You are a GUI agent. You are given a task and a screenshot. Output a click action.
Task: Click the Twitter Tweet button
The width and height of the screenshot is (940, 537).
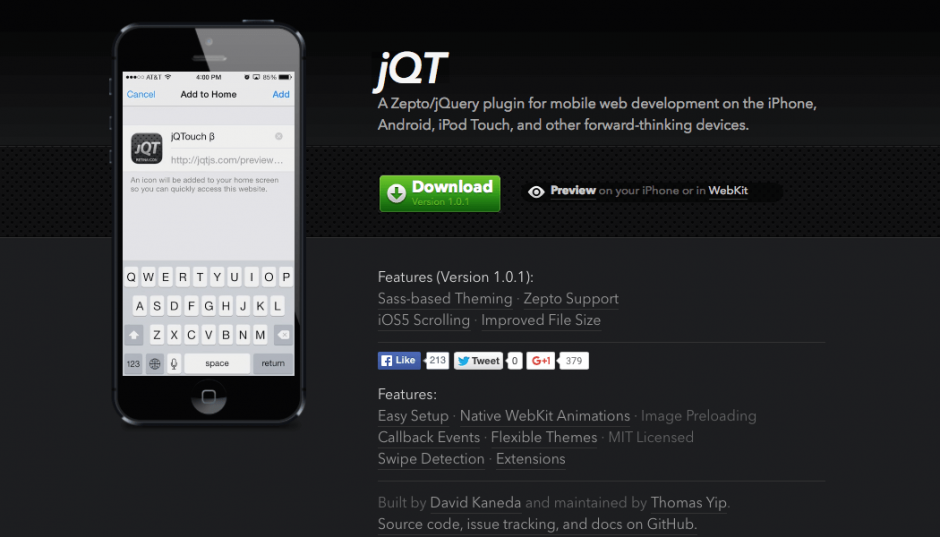(x=478, y=360)
